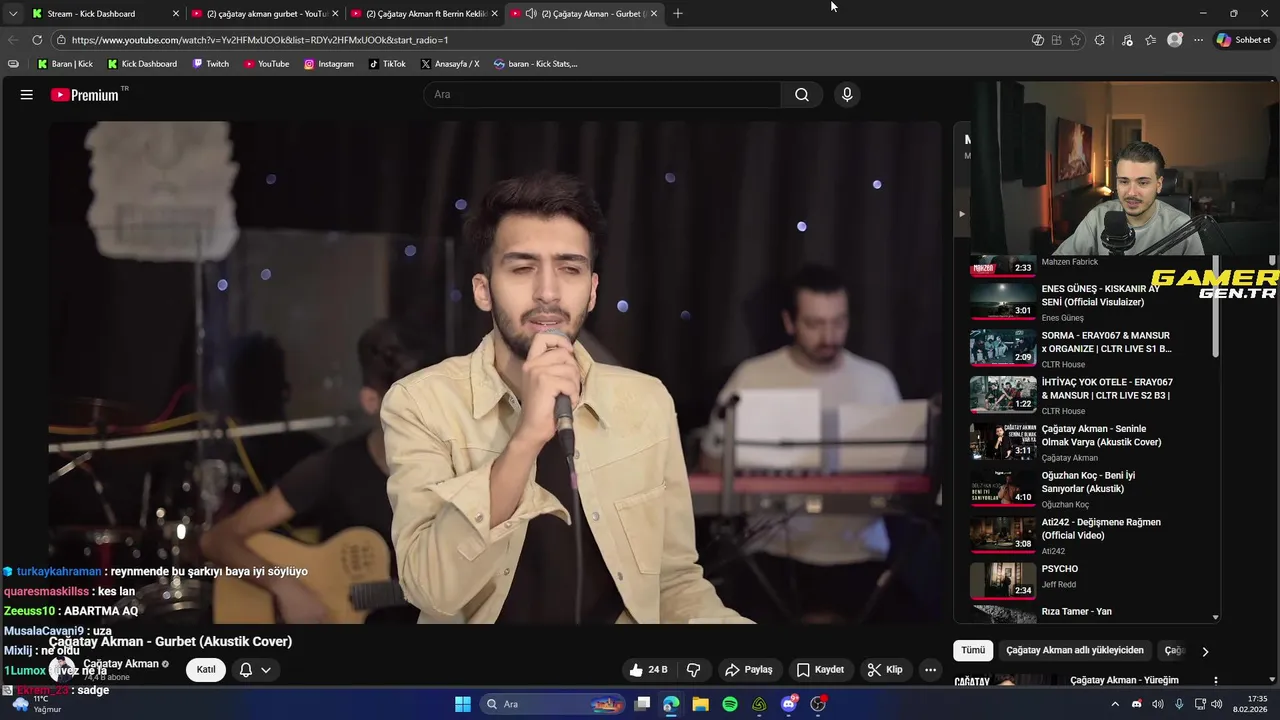Open Spotify from the taskbar
The height and width of the screenshot is (720, 1280).
click(730, 704)
